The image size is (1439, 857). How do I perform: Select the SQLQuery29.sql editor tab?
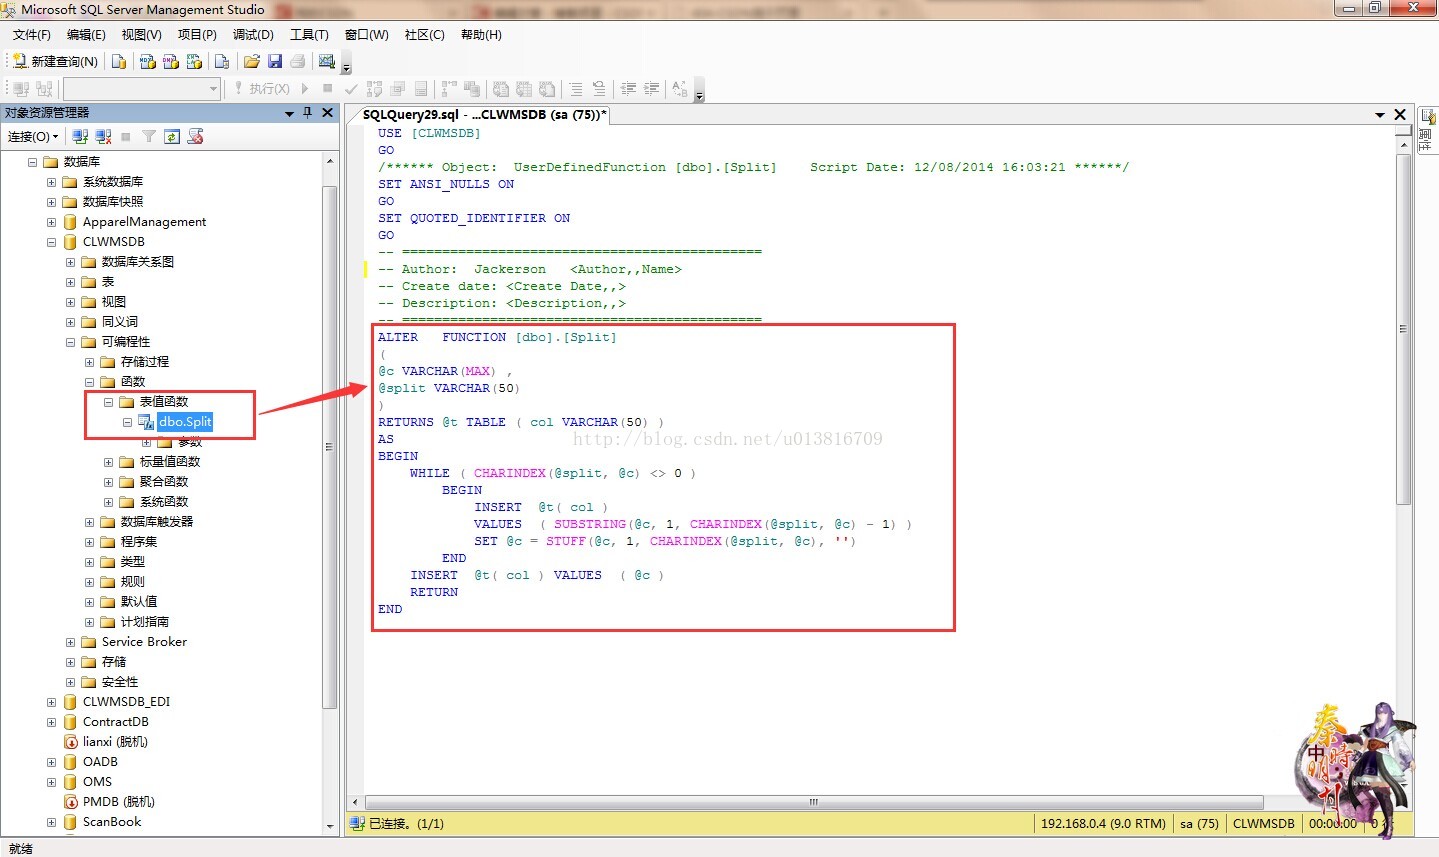(484, 115)
